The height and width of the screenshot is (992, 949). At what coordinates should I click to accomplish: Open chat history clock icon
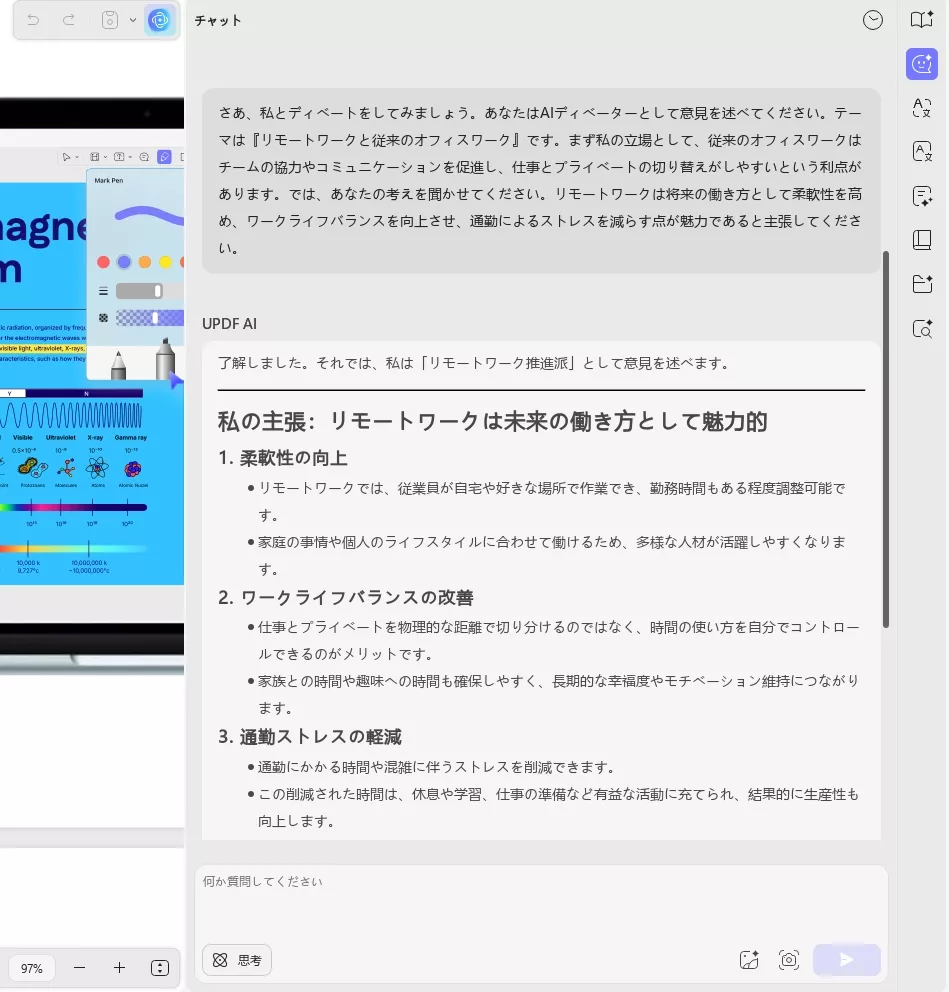coord(872,20)
